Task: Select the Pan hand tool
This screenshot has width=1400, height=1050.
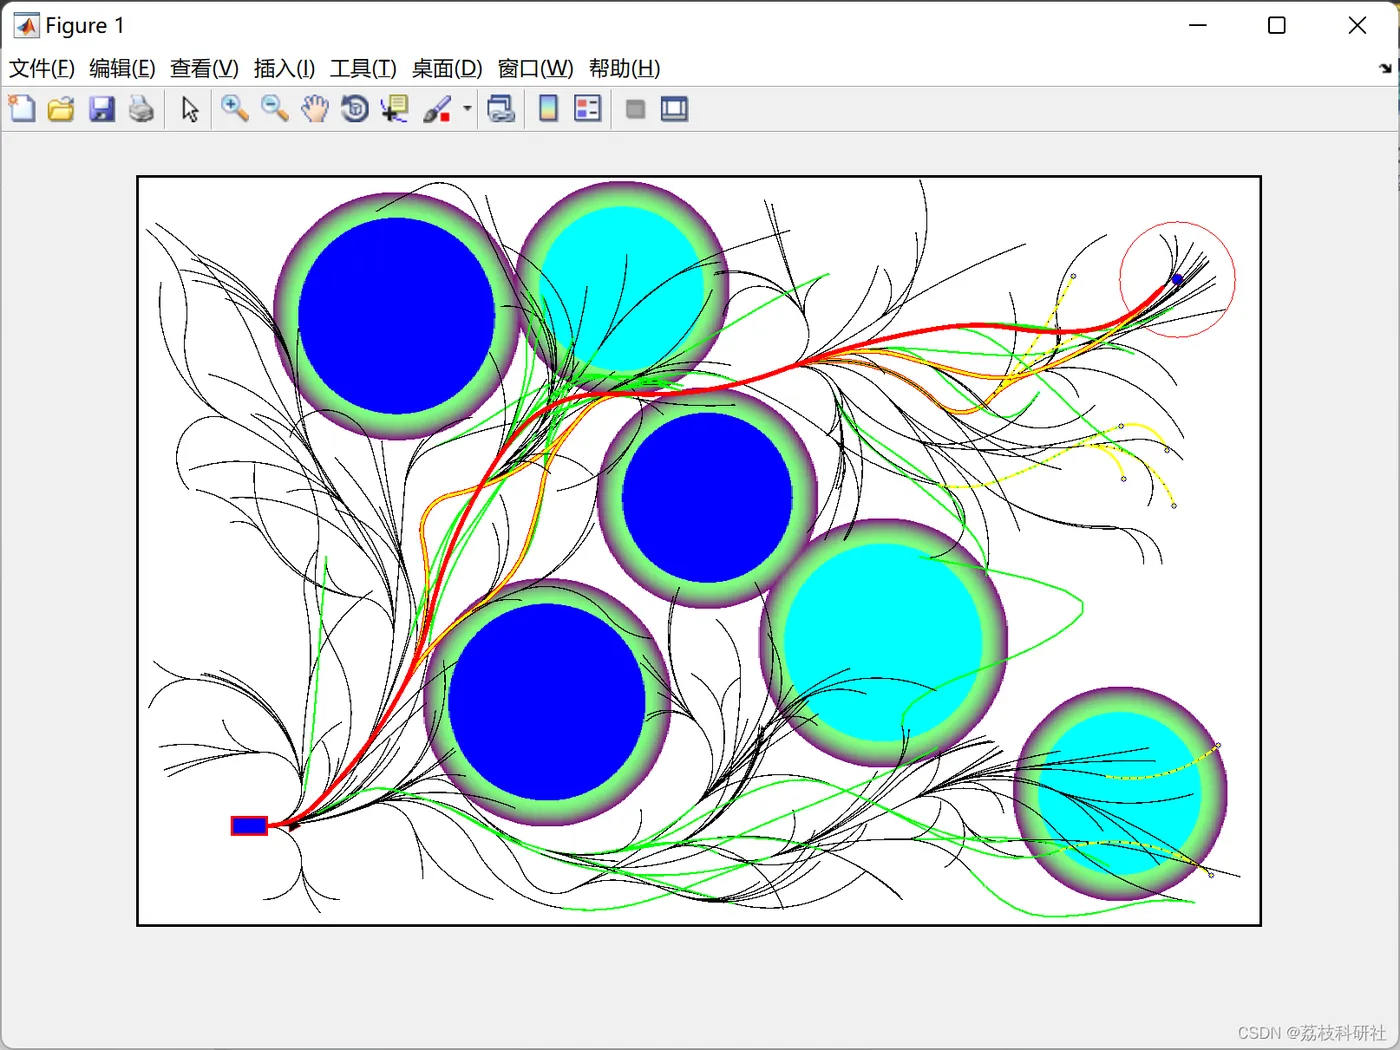Action: pos(315,109)
